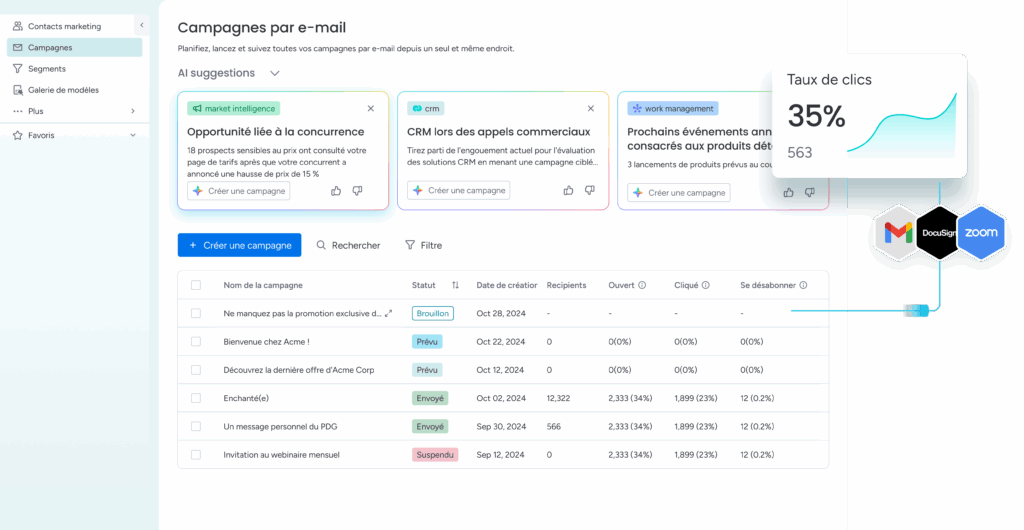1024x530 pixels.
Task: Click the Sep 12, 2024 date cell
Action: pyautogui.click(x=501, y=455)
